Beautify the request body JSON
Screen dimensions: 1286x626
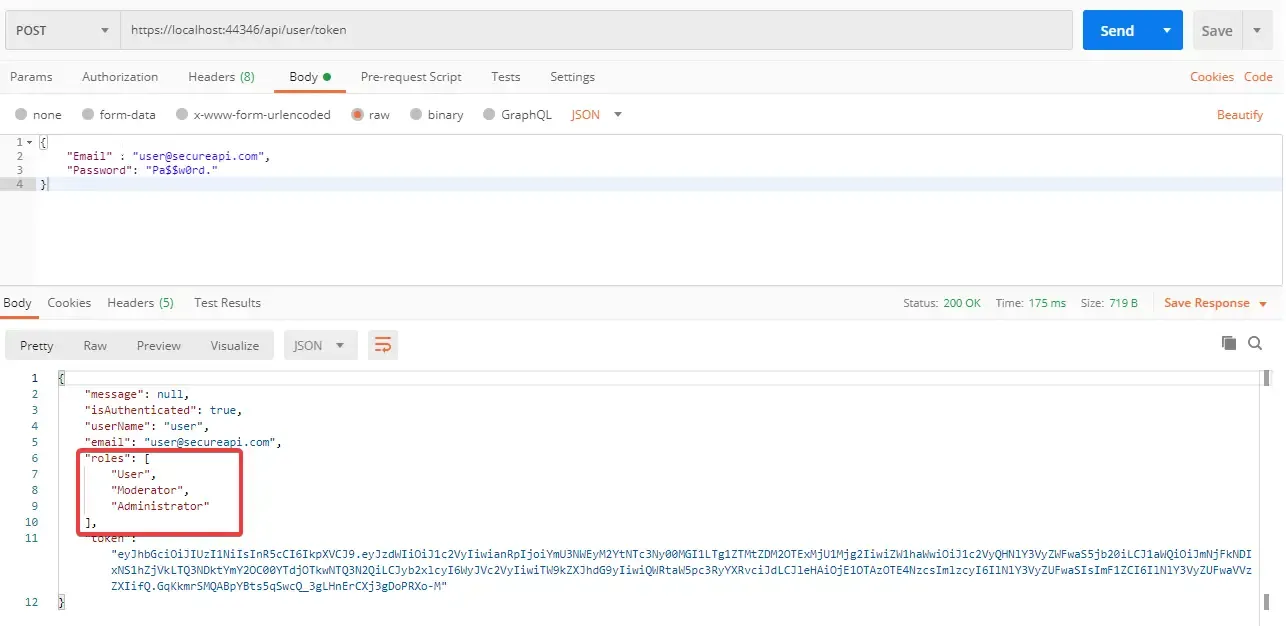click(1239, 114)
